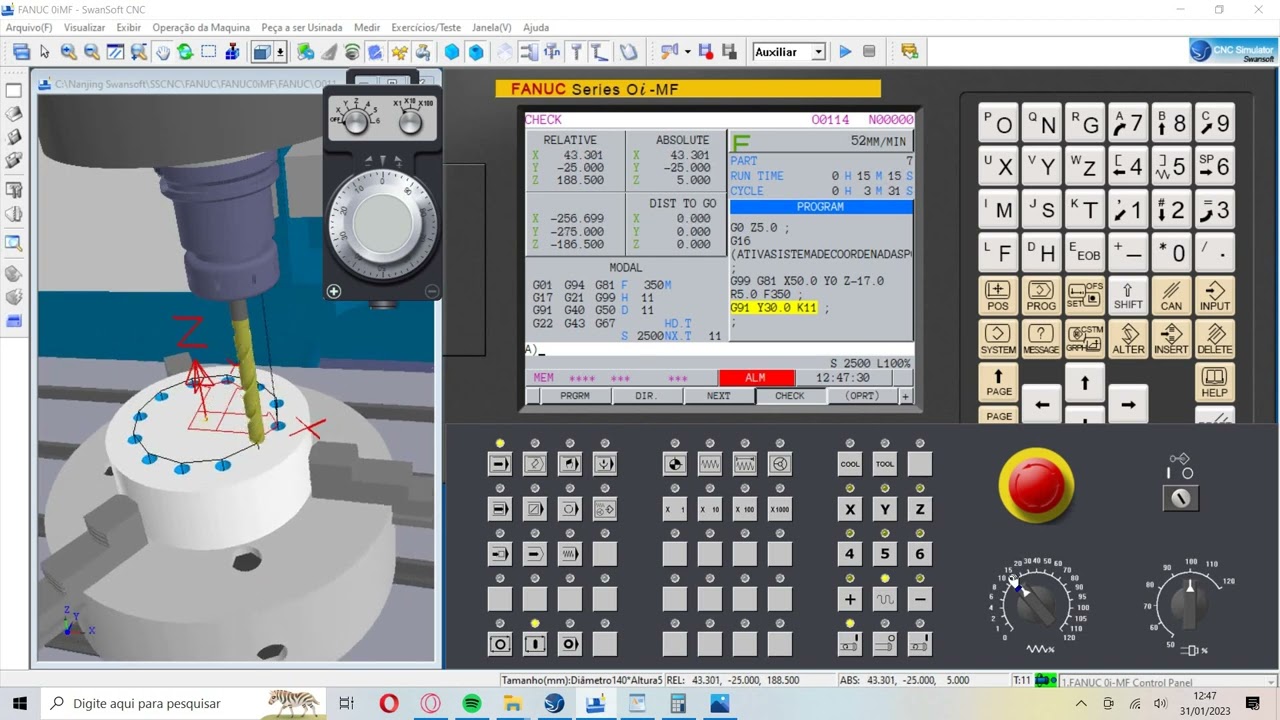Open Spotify from the Windows taskbar
This screenshot has height=720, width=1280.
pos(471,703)
